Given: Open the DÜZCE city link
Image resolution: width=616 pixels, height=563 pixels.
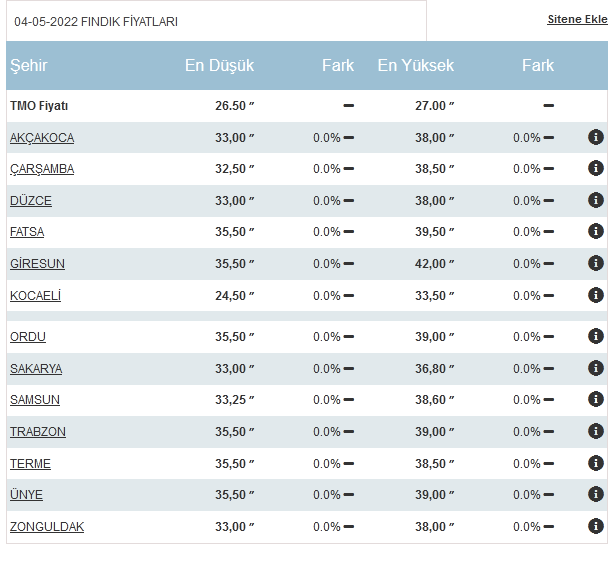Looking at the screenshot, I should click(x=31, y=201).
